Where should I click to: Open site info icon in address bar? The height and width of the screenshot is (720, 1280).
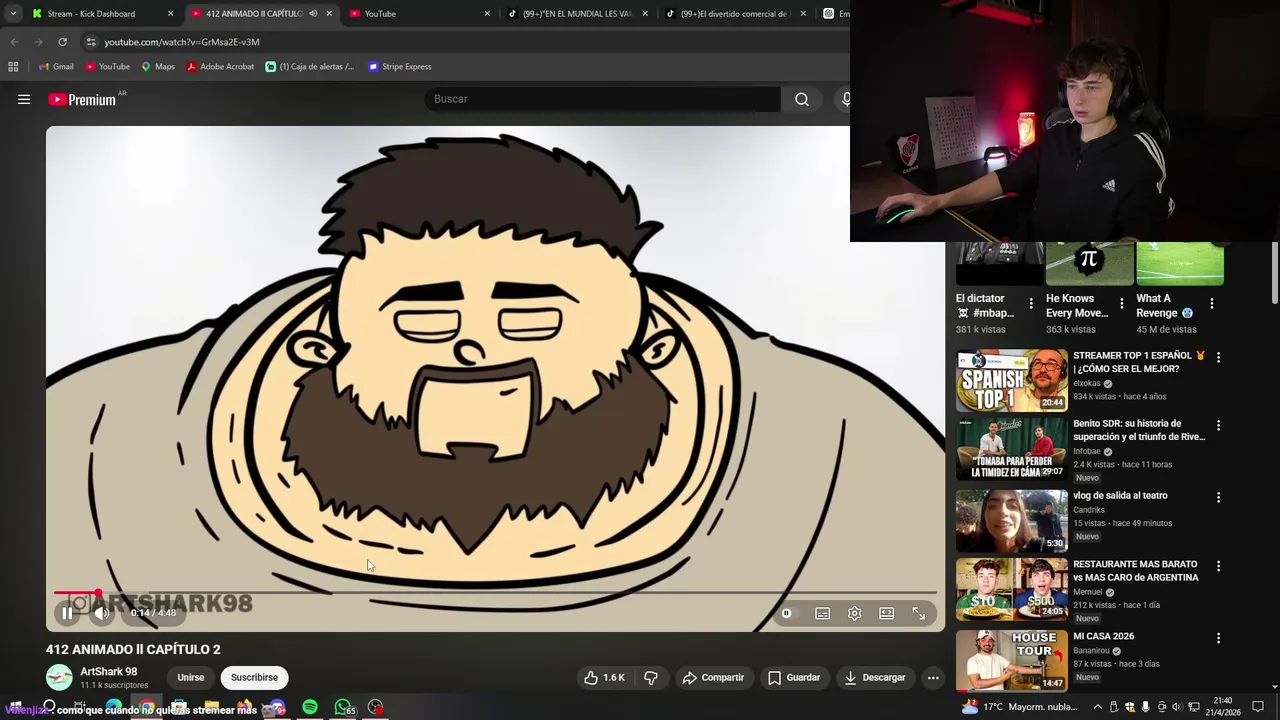(91, 42)
